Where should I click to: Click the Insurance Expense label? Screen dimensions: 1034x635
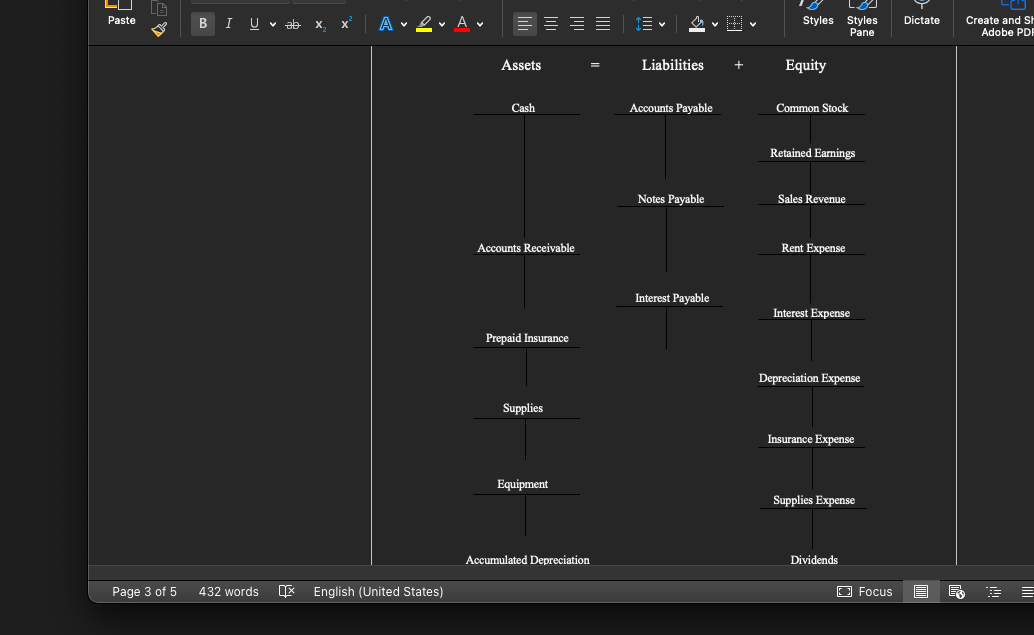[810, 439]
